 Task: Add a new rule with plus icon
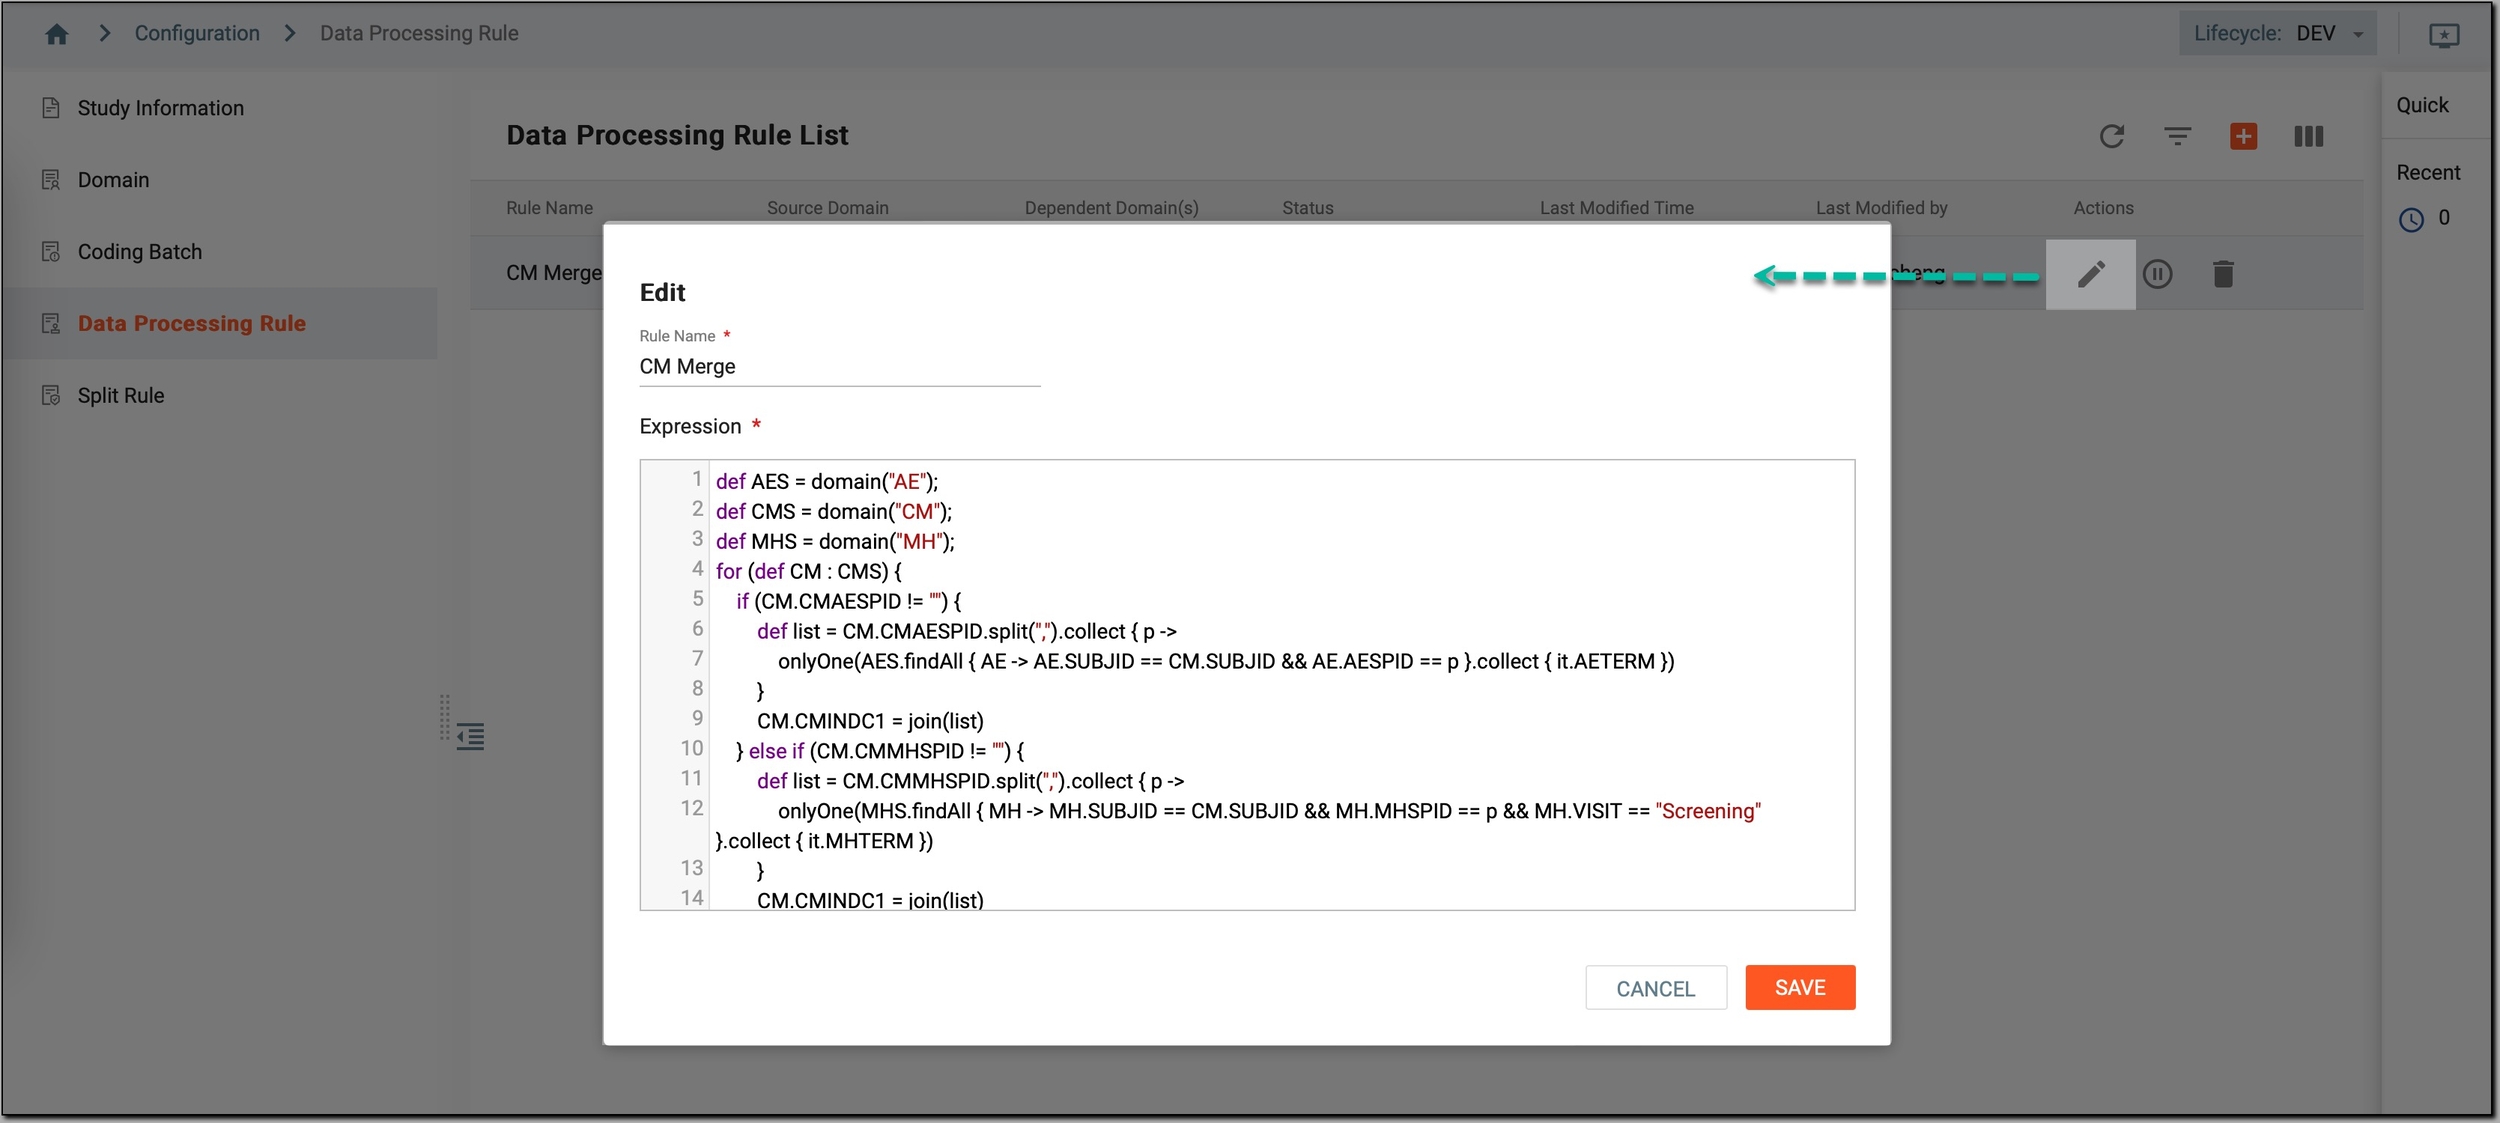pyautogui.click(x=2243, y=136)
